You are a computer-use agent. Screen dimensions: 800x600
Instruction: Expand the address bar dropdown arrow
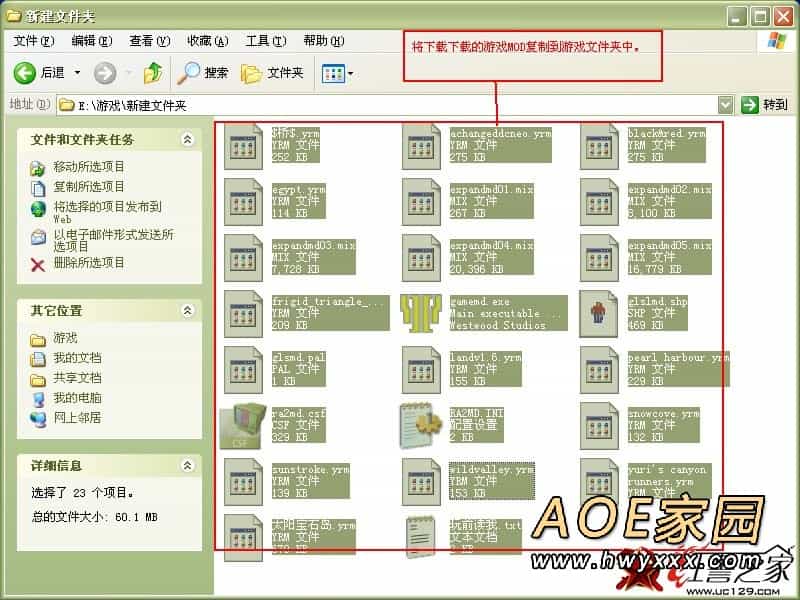[725, 104]
